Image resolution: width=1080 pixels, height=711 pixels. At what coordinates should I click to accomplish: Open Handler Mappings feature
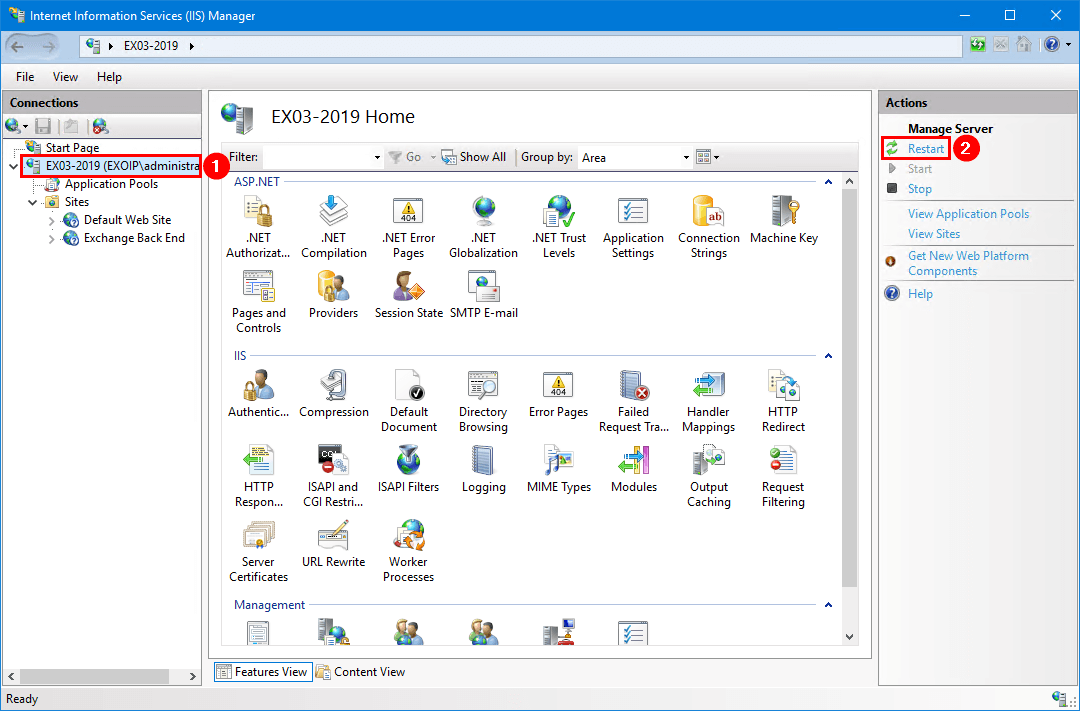tap(709, 400)
